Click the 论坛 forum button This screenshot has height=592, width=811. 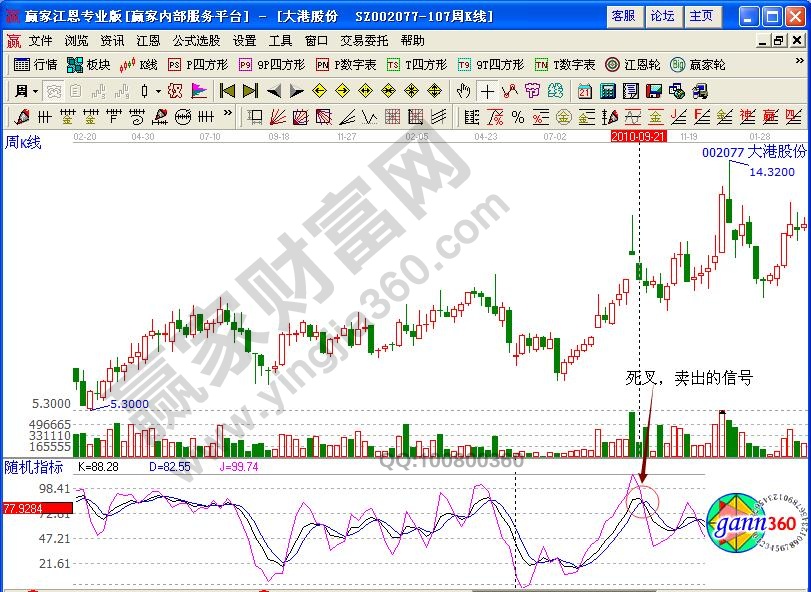662,16
